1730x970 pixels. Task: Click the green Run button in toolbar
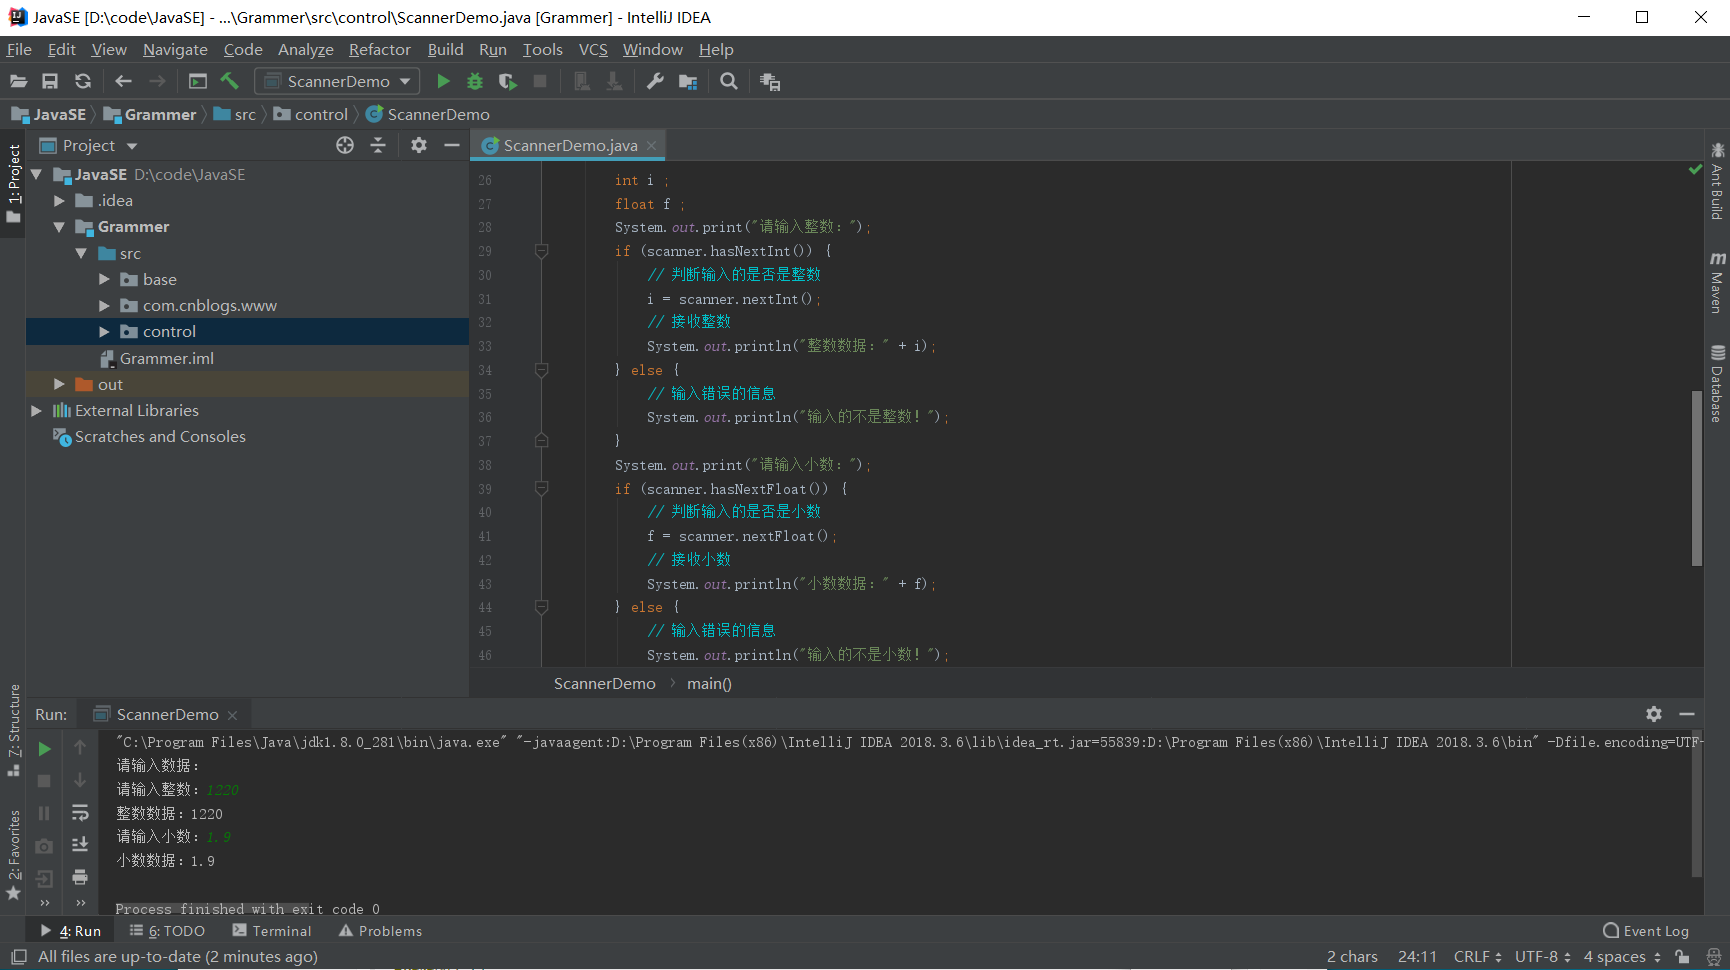pos(443,81)
